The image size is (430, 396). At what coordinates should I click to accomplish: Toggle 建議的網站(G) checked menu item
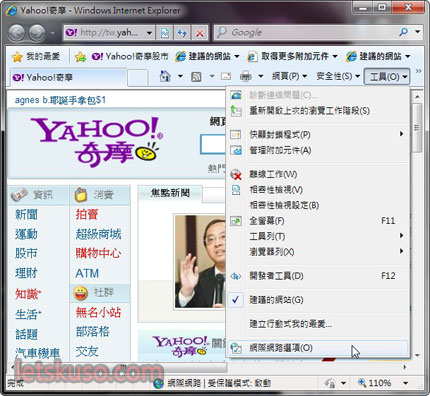point(318,300)
